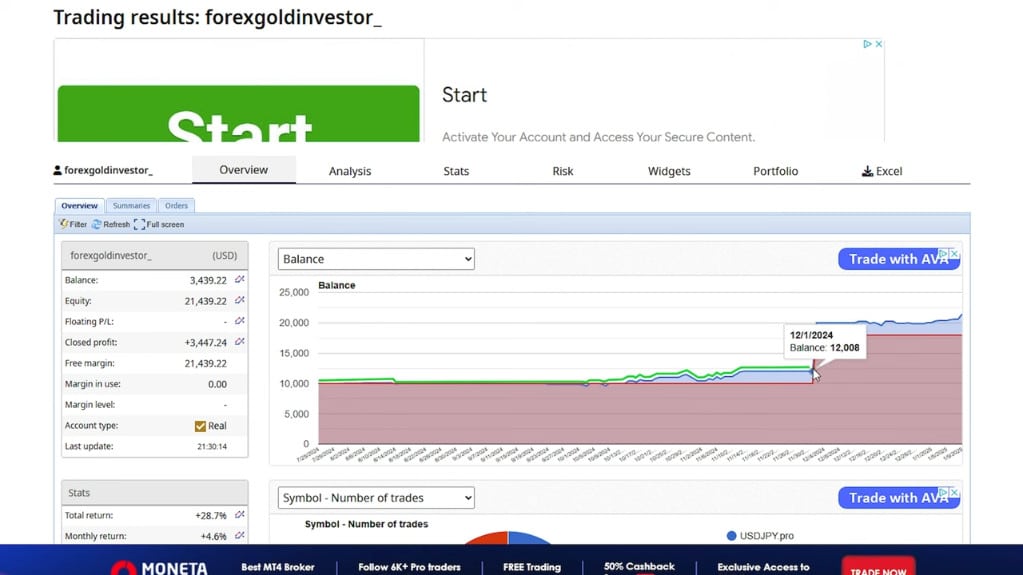
Task: Open the Balance chart type dropdown
Action: pyautogui.click(x=376, y=259)
